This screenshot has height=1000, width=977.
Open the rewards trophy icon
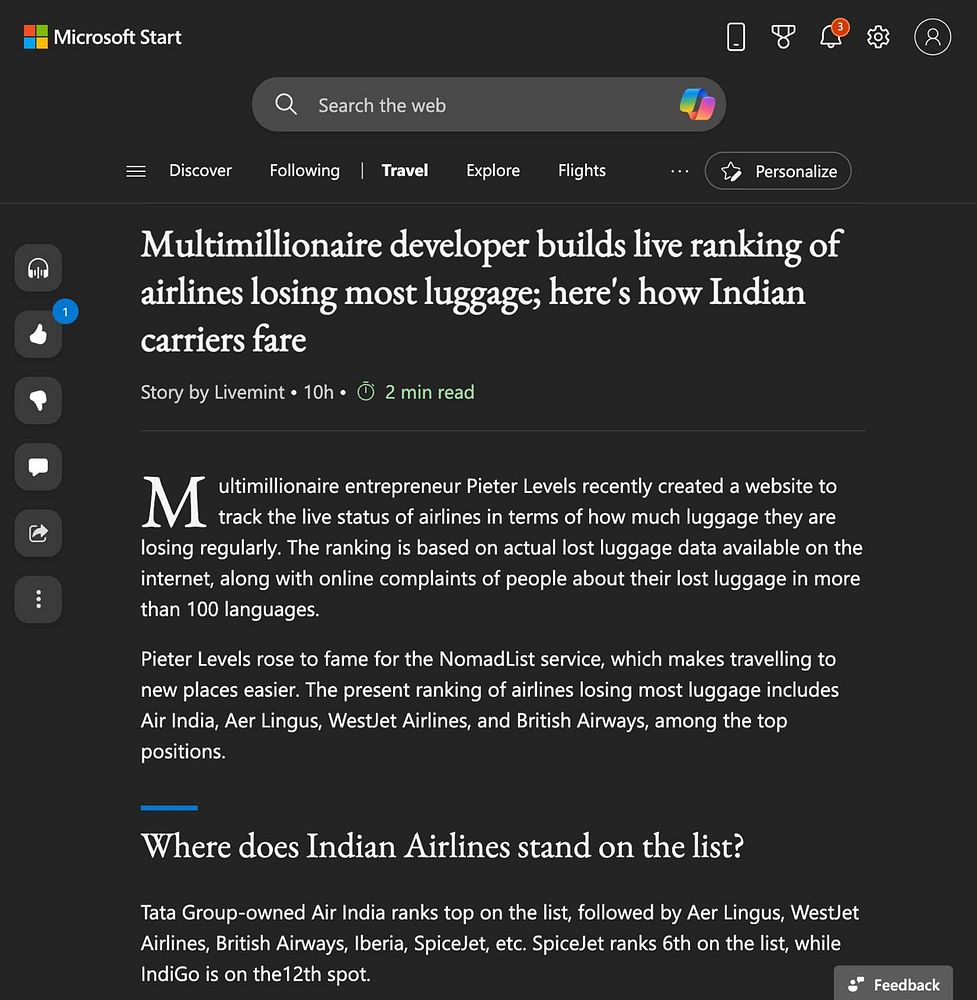tap(783, 37)
